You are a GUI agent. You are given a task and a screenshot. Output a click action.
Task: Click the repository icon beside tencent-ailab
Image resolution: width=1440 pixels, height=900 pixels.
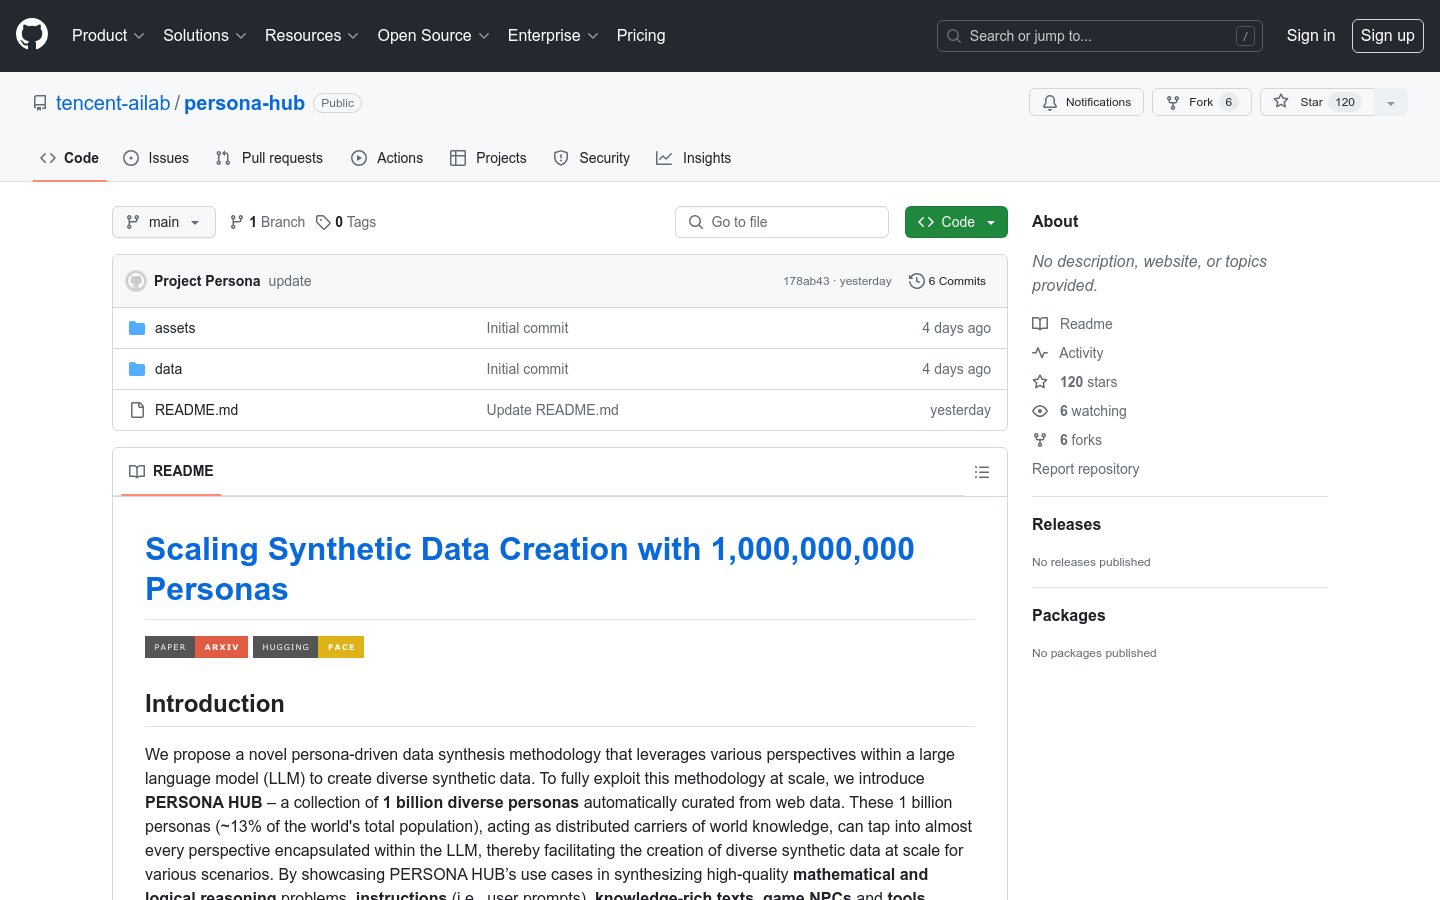click(x=40, y=103)
